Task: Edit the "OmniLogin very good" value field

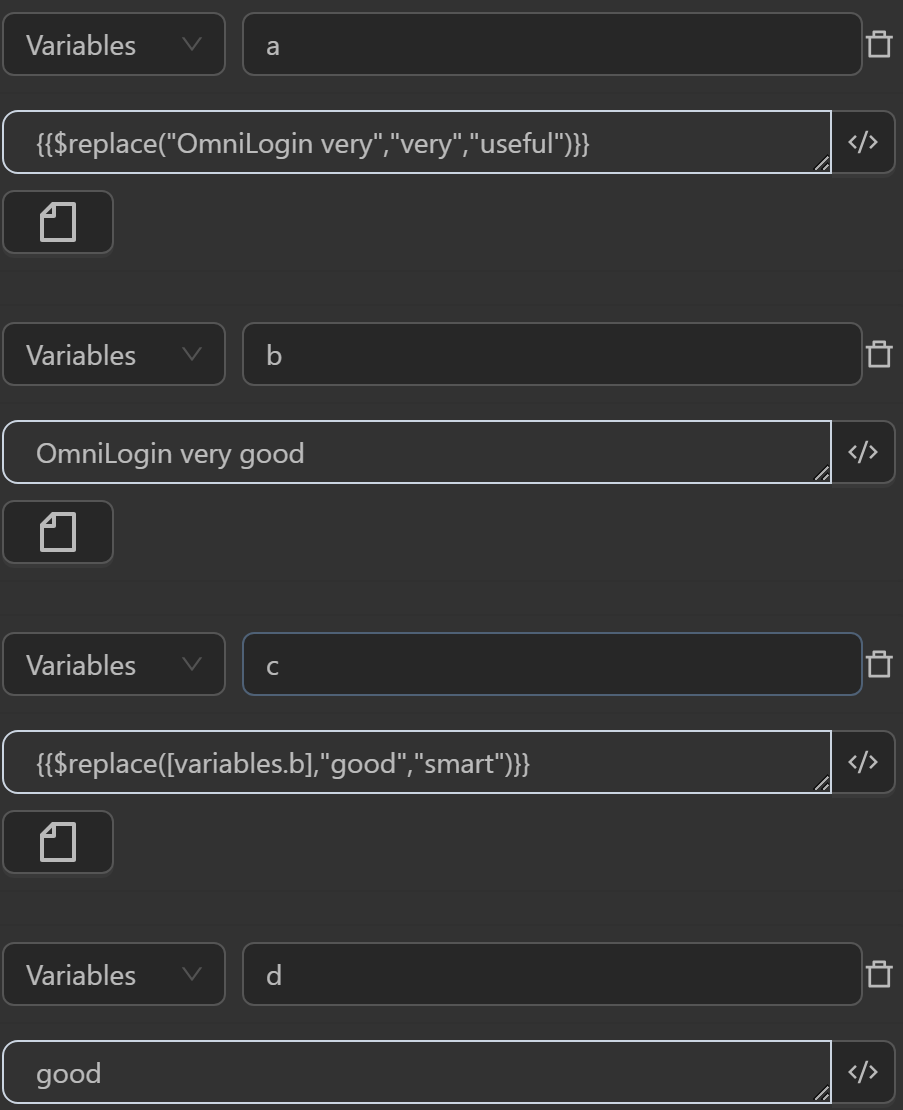Action: point(416,453)
